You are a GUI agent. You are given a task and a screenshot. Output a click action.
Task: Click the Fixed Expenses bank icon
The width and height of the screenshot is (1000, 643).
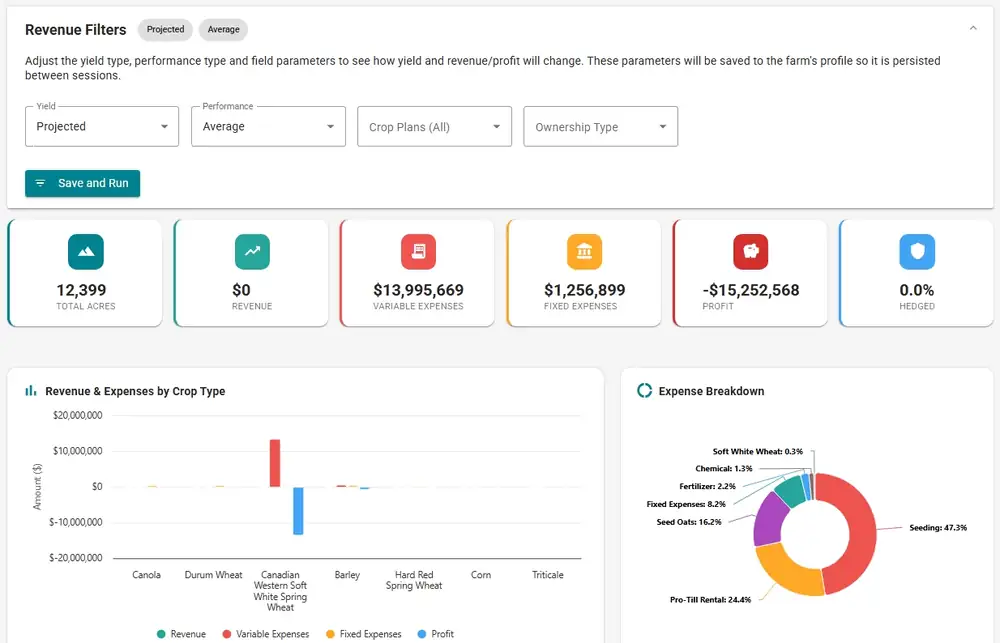(584, 251)
